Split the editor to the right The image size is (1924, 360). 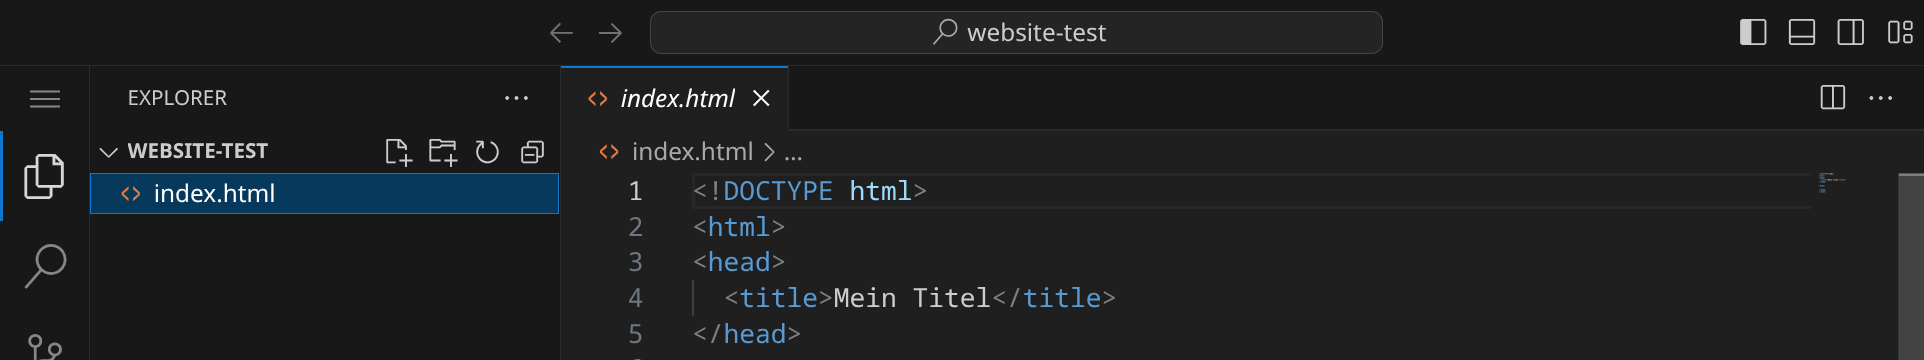point(1832,98)
